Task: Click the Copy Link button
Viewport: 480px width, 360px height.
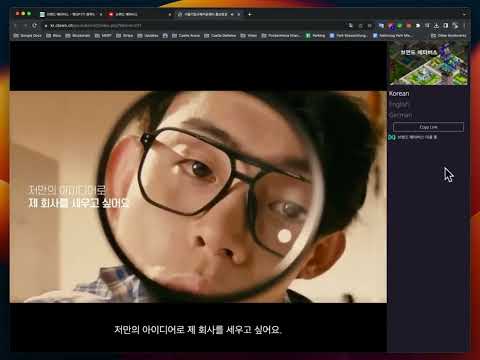Action: [428, 127]
